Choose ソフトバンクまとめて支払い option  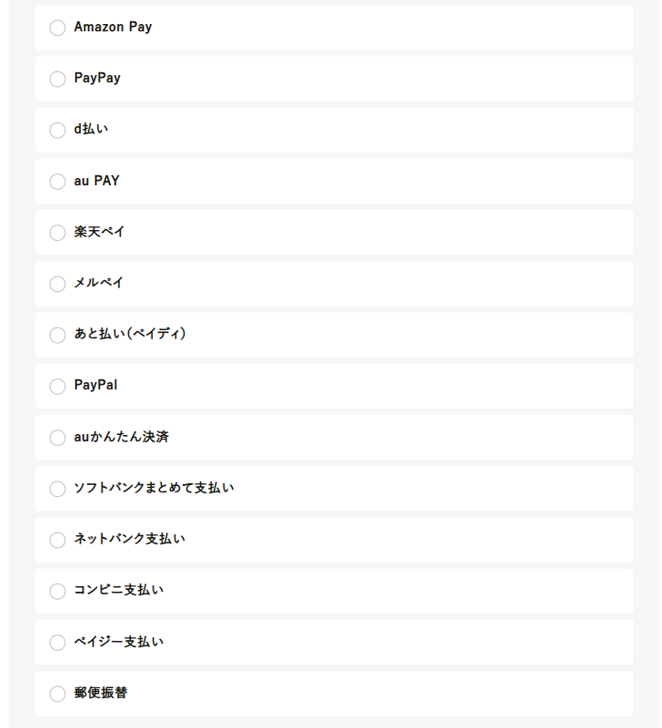point(58,489)
